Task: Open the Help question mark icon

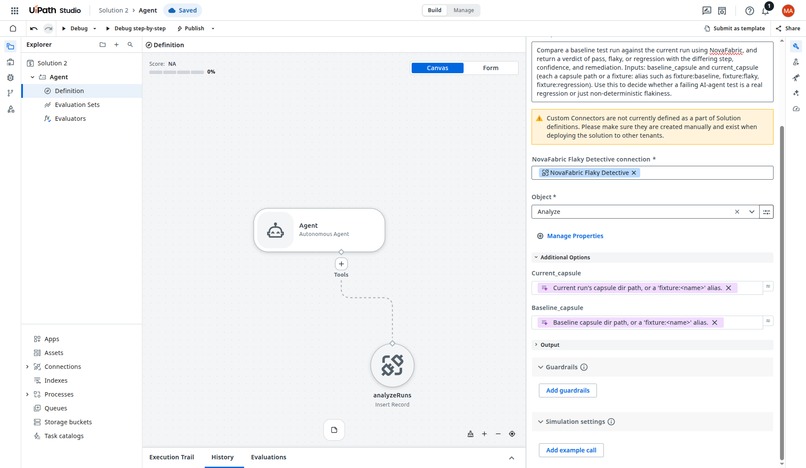Action: click(749, 10)
